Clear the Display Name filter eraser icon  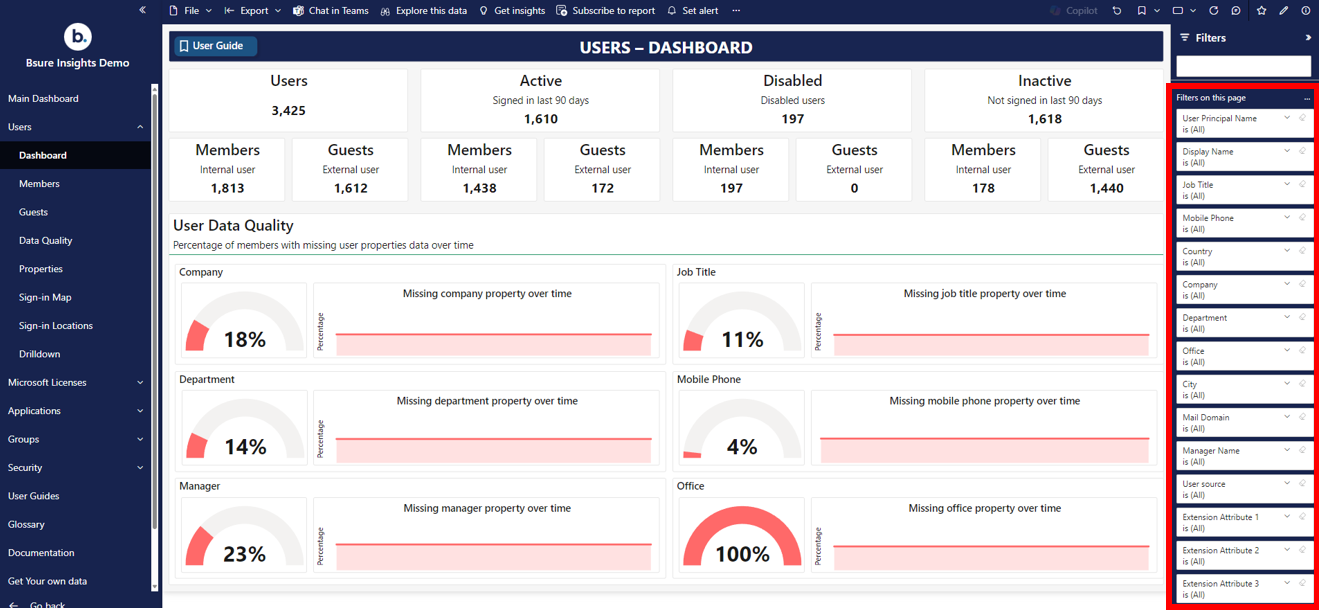click(1302, 151)
